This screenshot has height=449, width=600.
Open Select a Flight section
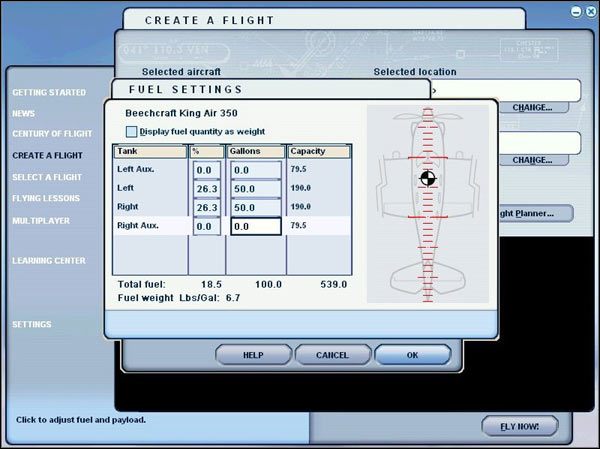click(x=47, y=177)
